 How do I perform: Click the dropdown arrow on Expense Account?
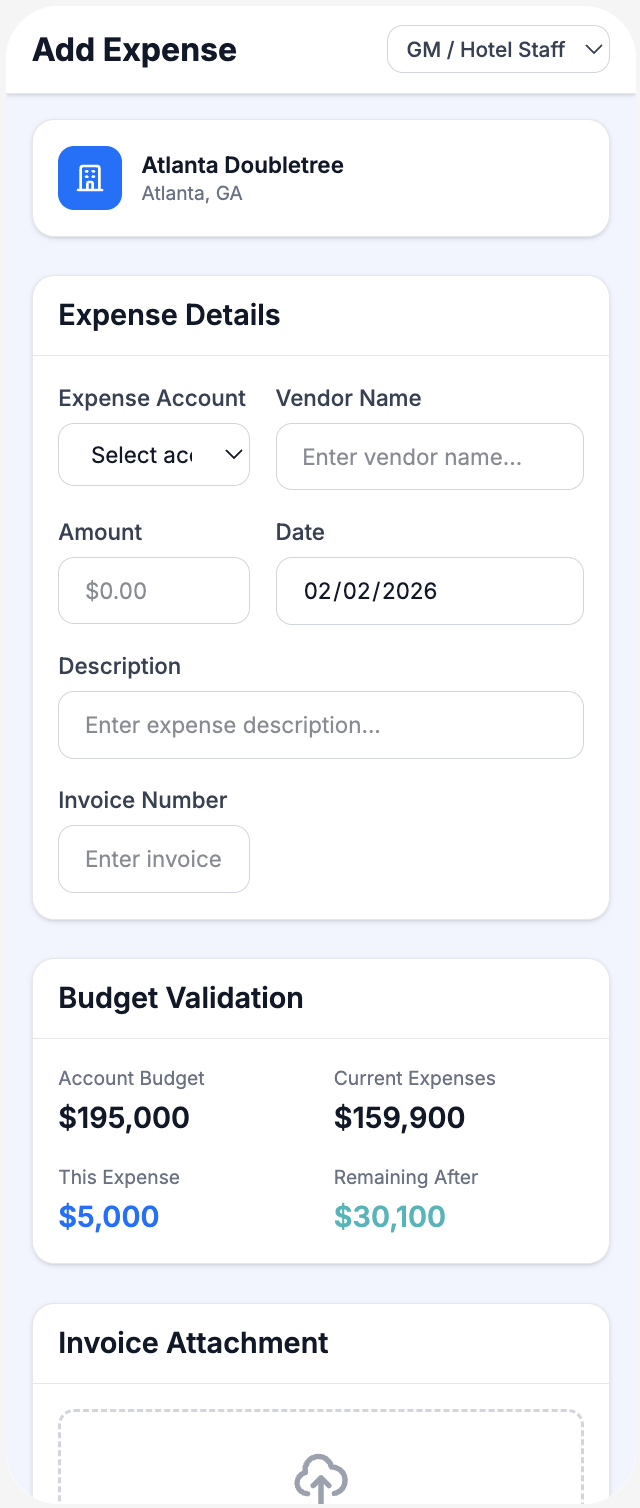pyautogui.click(x=233, y=454)
